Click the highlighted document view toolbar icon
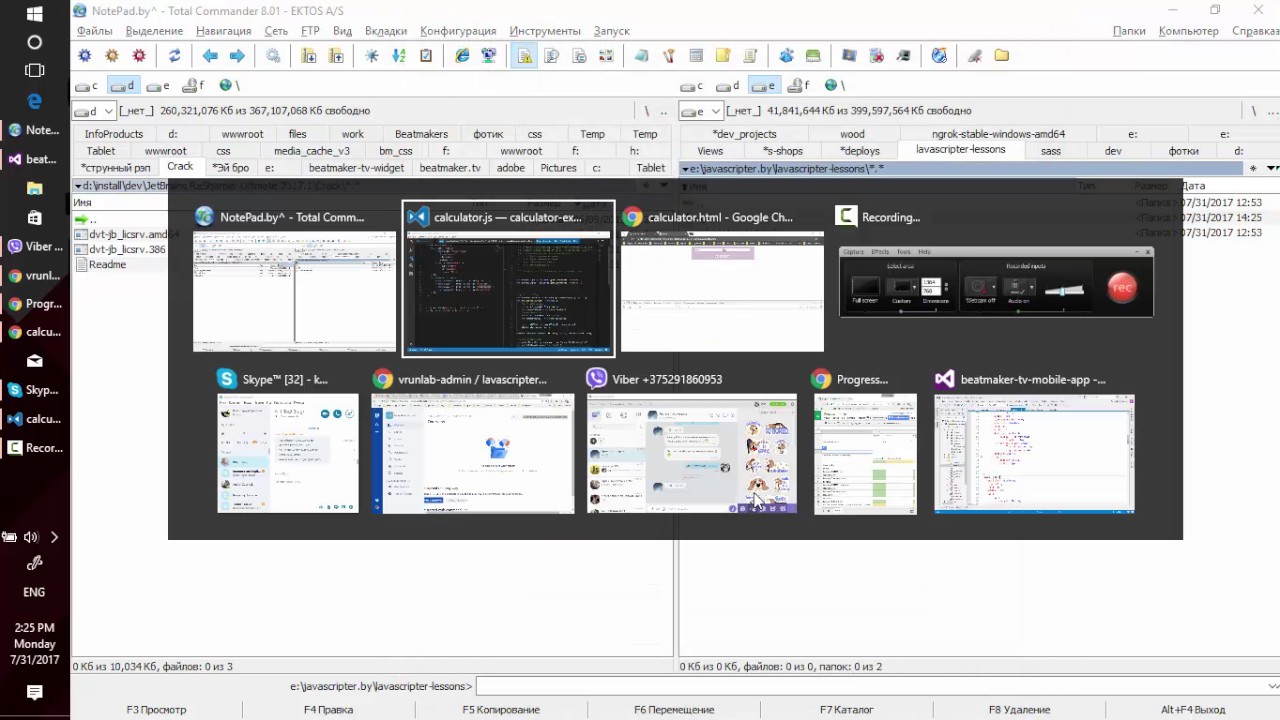The height and width of the screenshot is (720, 1280). pyautogui.click(x=524, y=56)
